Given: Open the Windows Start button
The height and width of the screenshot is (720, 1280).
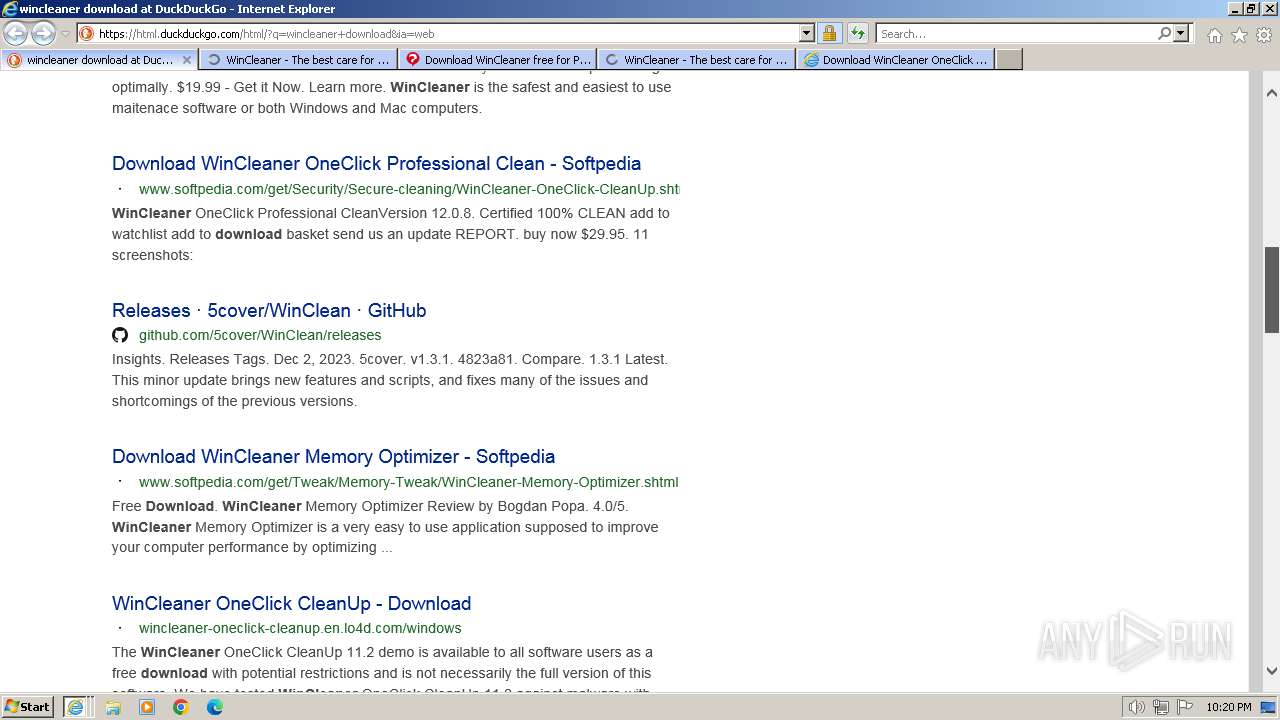Looking at the screenshot, I should 28,706.
